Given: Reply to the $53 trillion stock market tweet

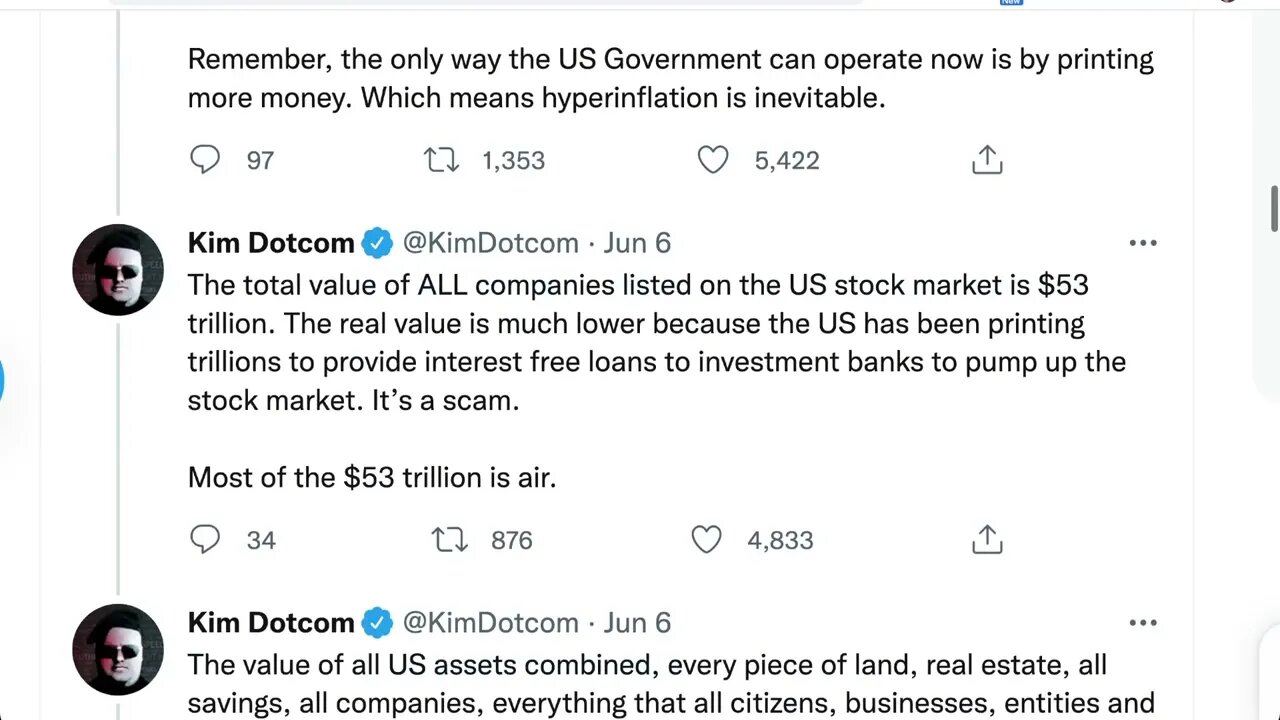Looking at the screenshot, I should 205,540.
